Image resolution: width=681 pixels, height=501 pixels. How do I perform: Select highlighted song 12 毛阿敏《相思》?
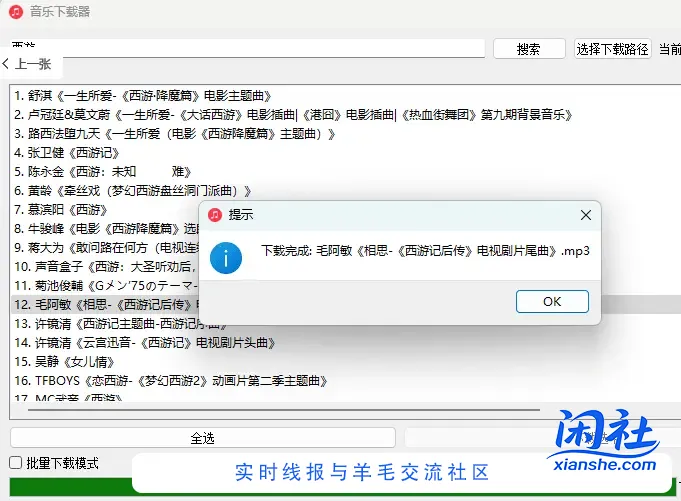106,305
